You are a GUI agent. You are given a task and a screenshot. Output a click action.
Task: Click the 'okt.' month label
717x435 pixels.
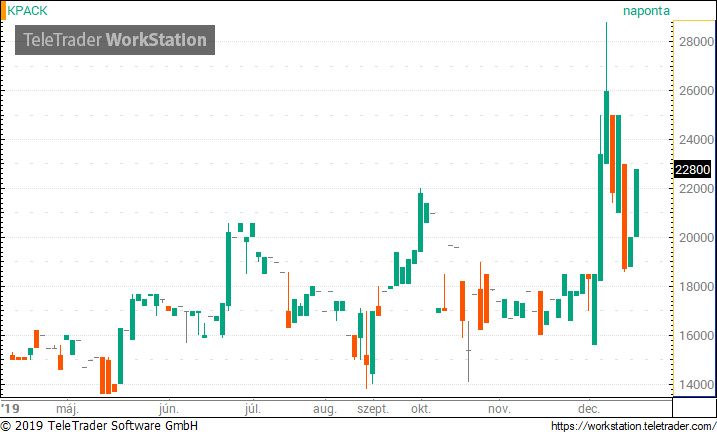point(421,408)
